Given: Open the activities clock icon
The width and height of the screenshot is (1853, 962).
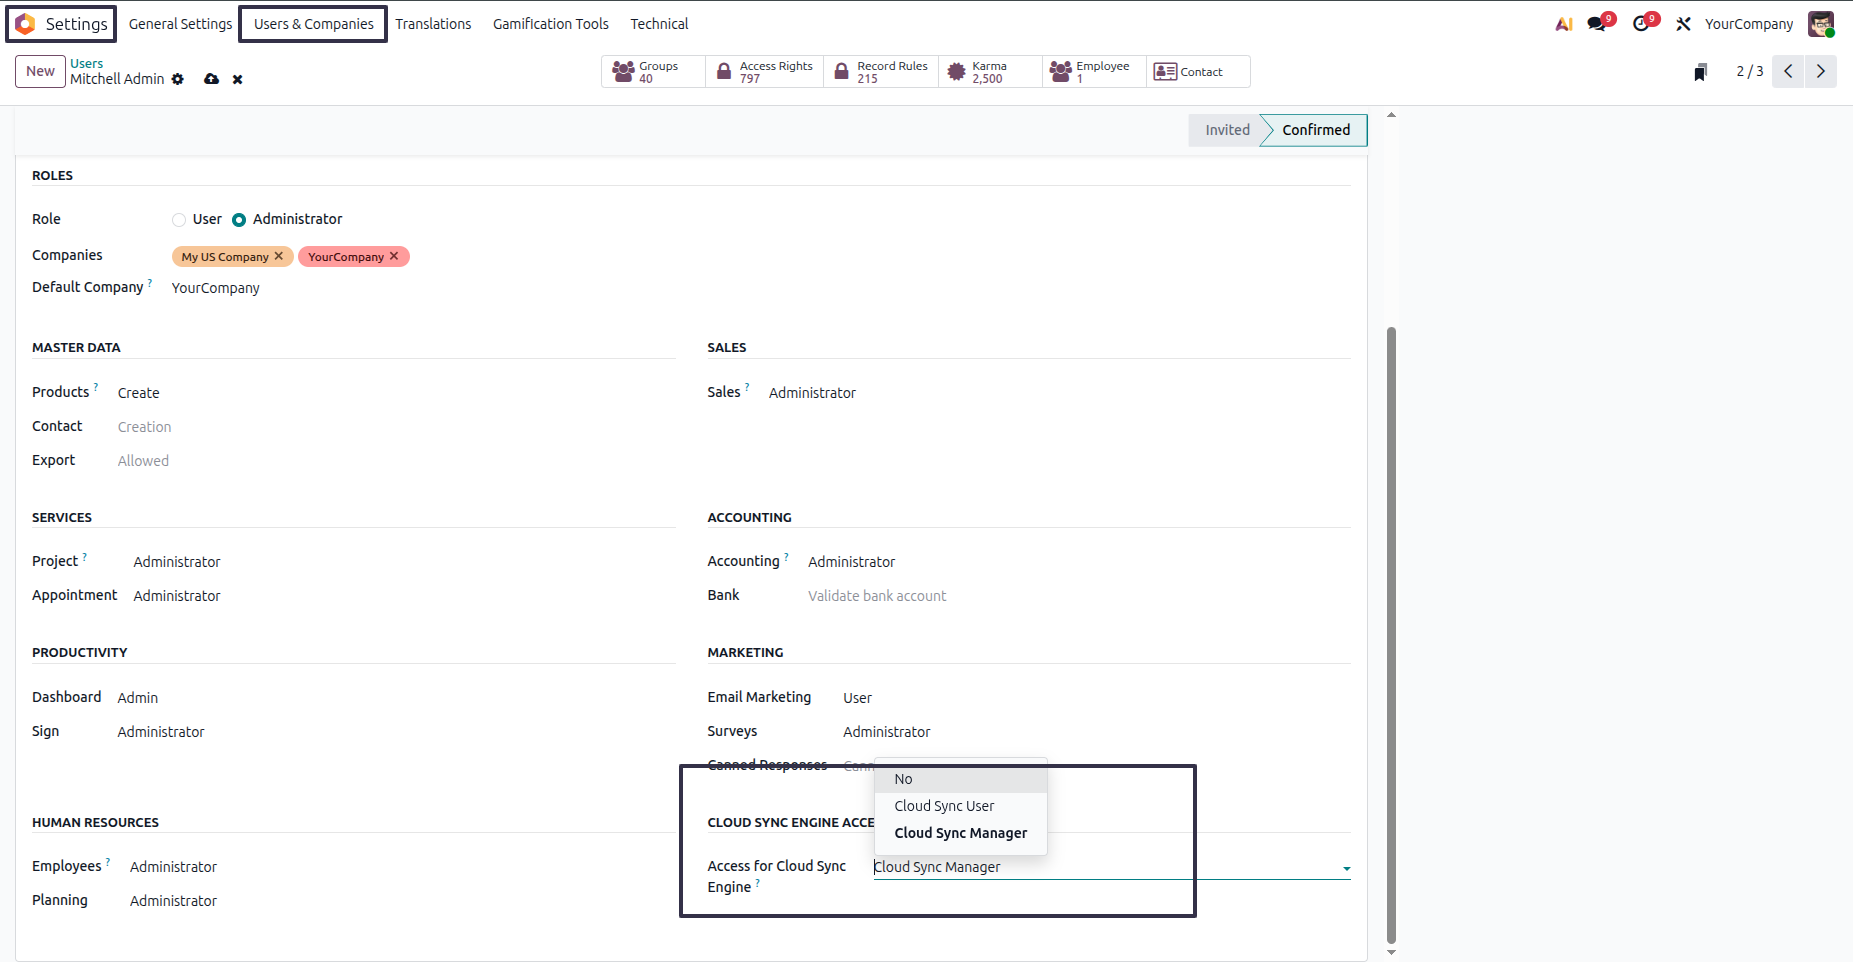Looking at the screenshot, I should pyautogui.click(x=1641, y=24).
